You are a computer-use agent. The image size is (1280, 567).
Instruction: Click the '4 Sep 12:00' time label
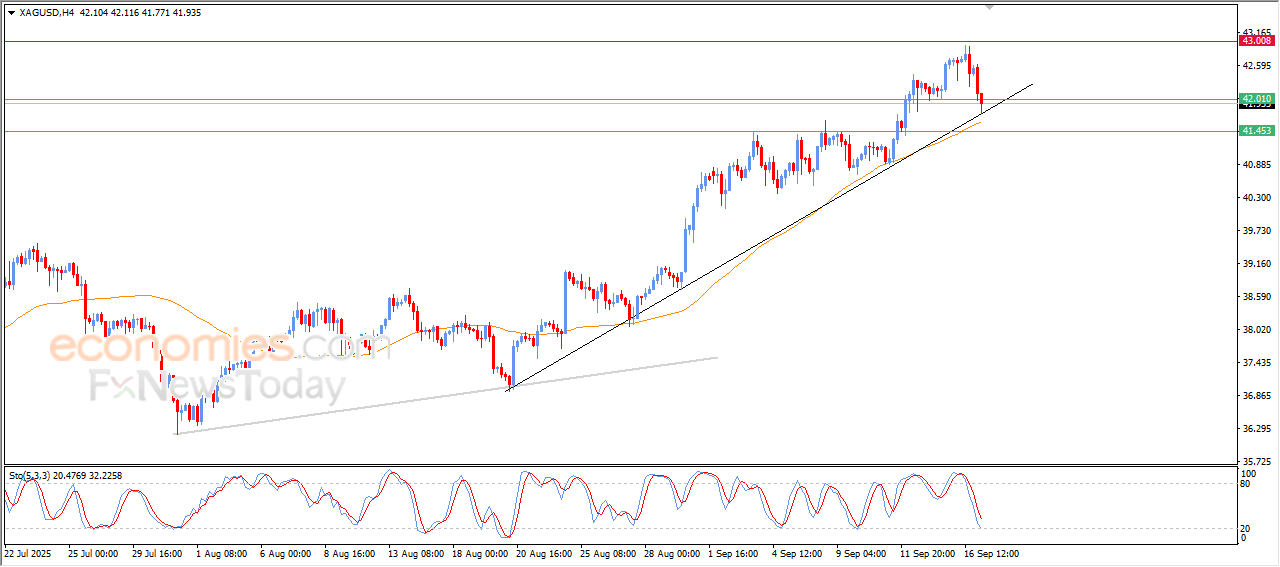coord(799,553)
